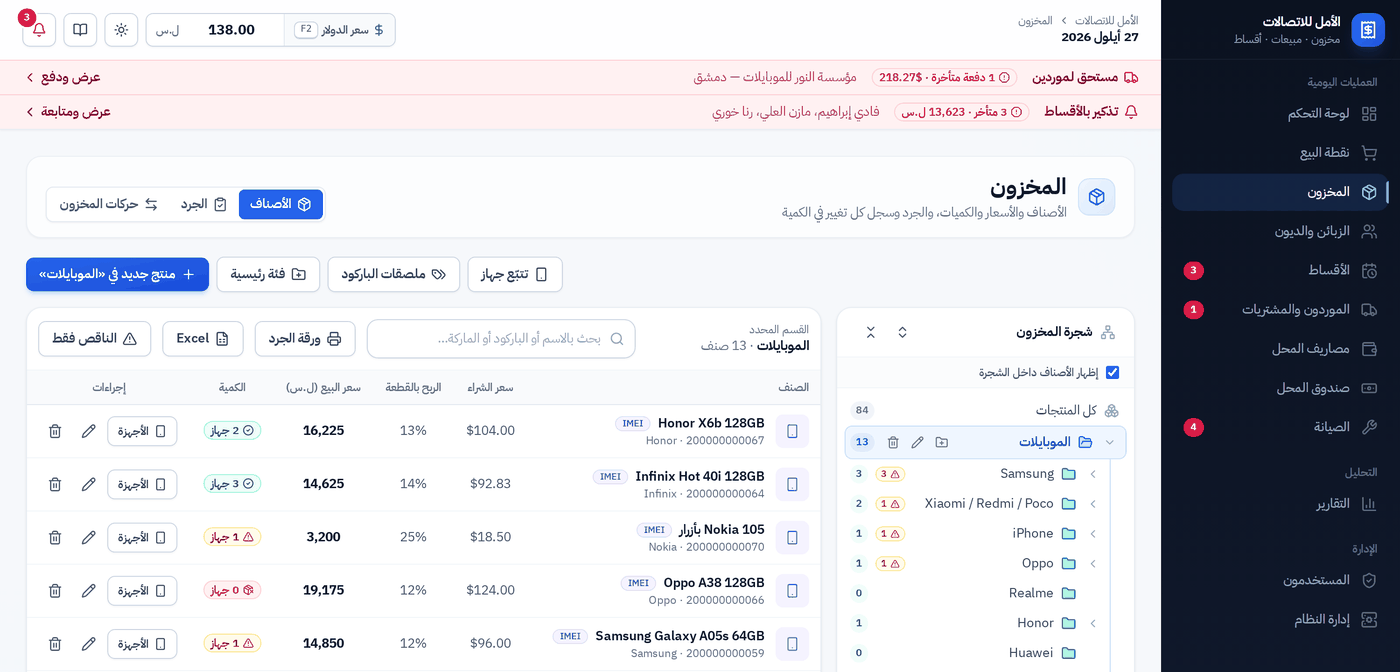Add subfolder to الموبايلات category

pyautogui.click(x=941, y=442)
